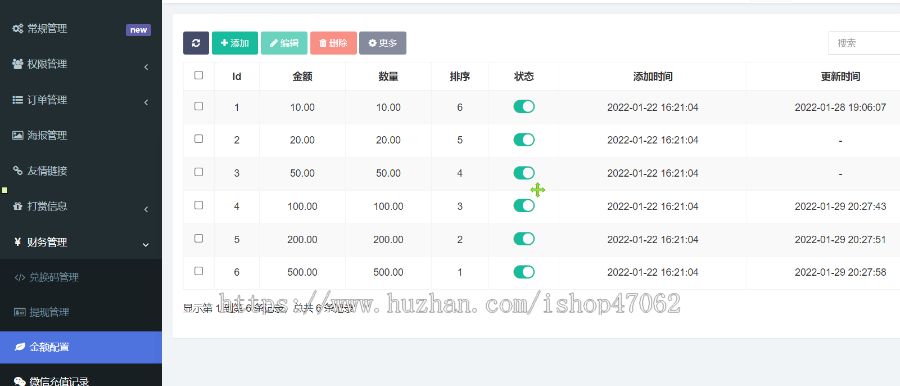
Task: Click update time 2022-01-29 20:27:43
Action: pos(840,206)
